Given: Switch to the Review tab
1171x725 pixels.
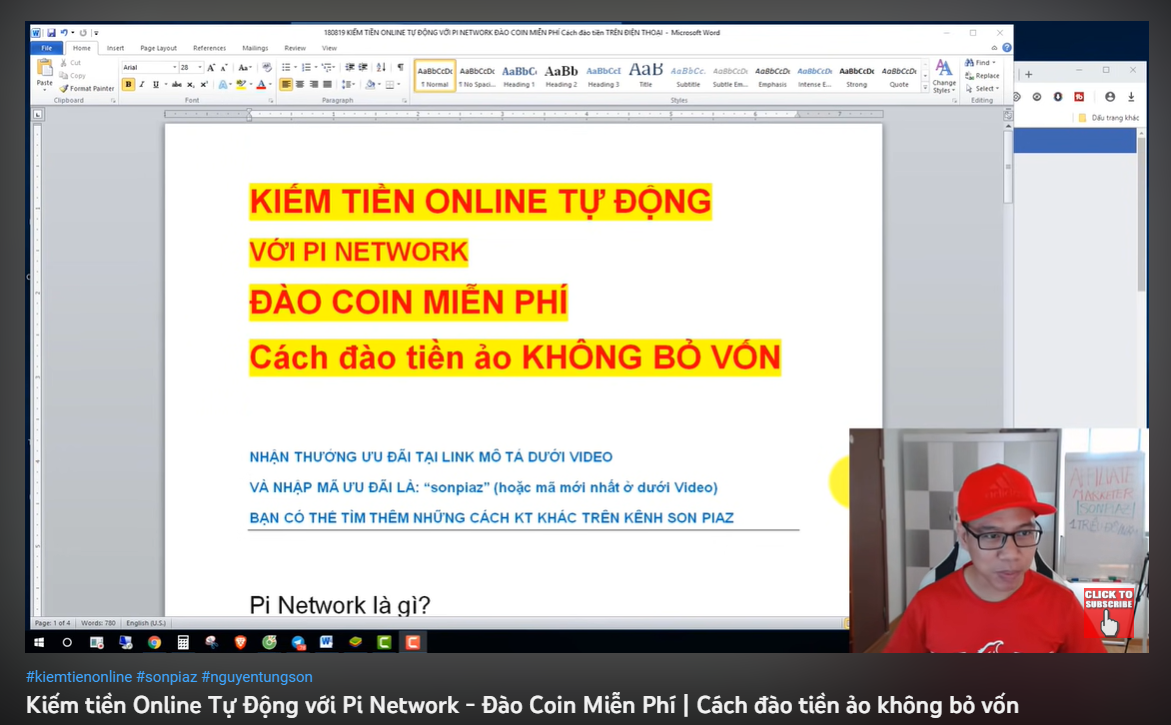Looking at the screenshot, I should point(295,48).
